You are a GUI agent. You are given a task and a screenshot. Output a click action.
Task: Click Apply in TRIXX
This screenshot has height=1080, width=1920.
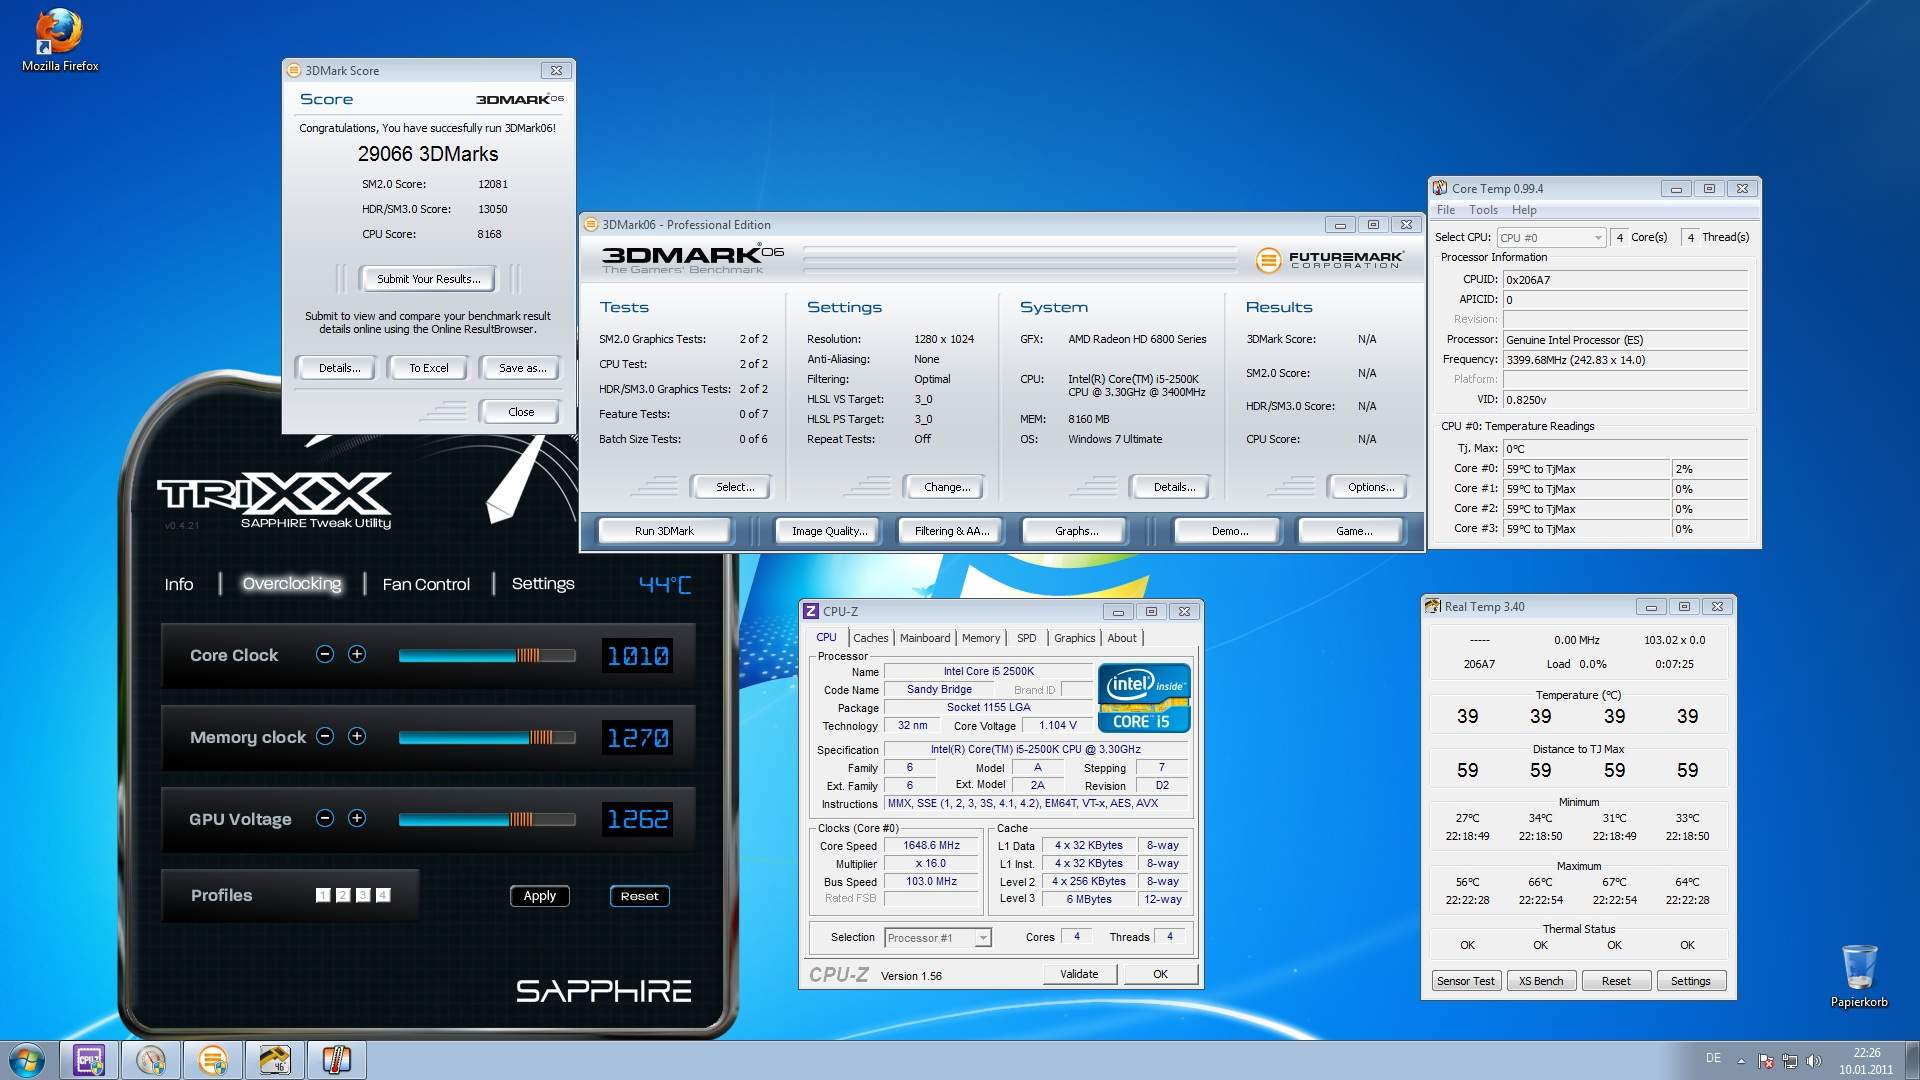coord(540,896)
